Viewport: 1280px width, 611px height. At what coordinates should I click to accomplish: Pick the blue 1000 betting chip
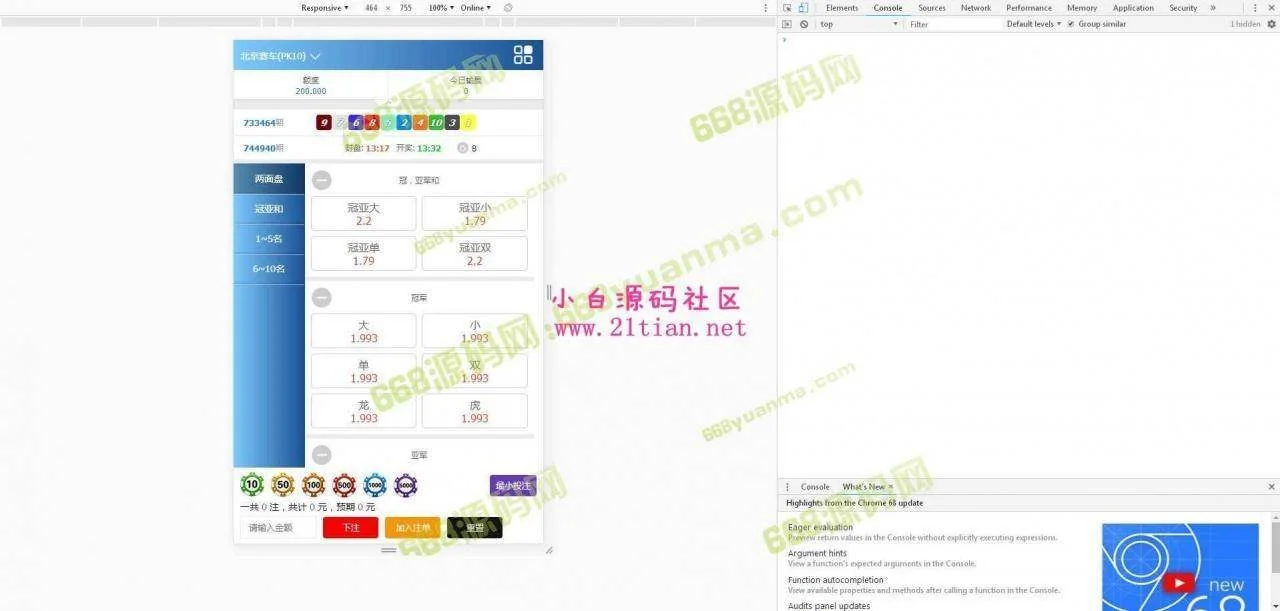click(375, 485)
